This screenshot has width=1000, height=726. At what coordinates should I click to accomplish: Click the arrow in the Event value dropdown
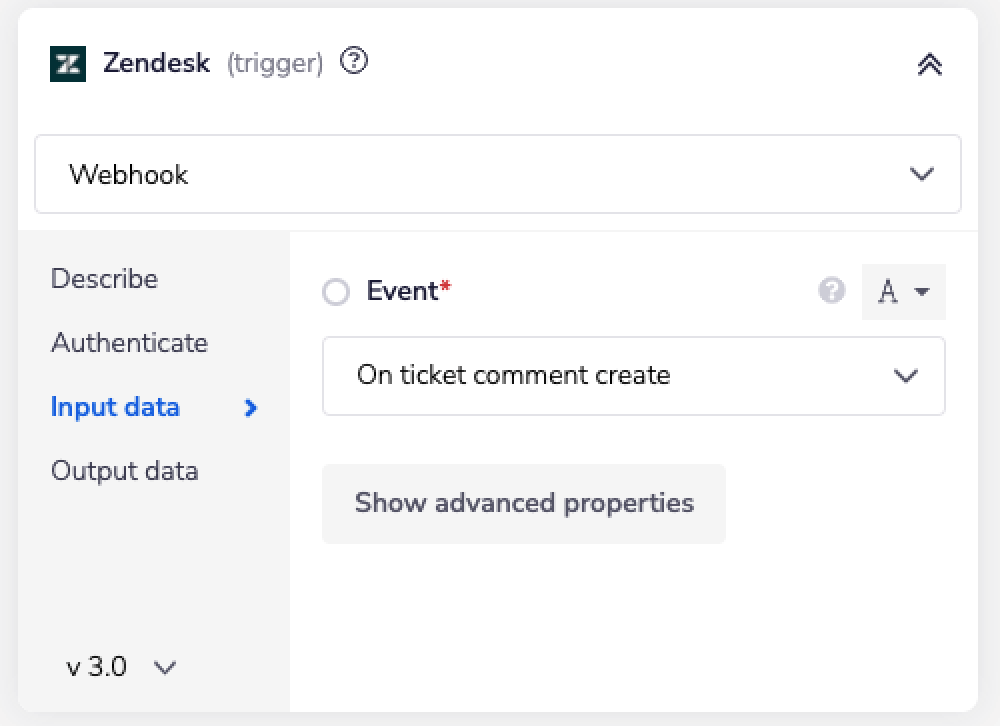pos(905,376)
